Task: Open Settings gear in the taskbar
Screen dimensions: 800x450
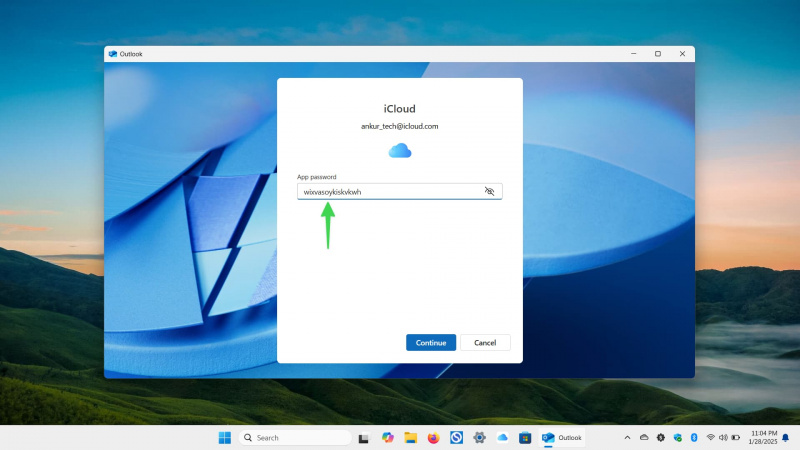Action: (479, 438)
